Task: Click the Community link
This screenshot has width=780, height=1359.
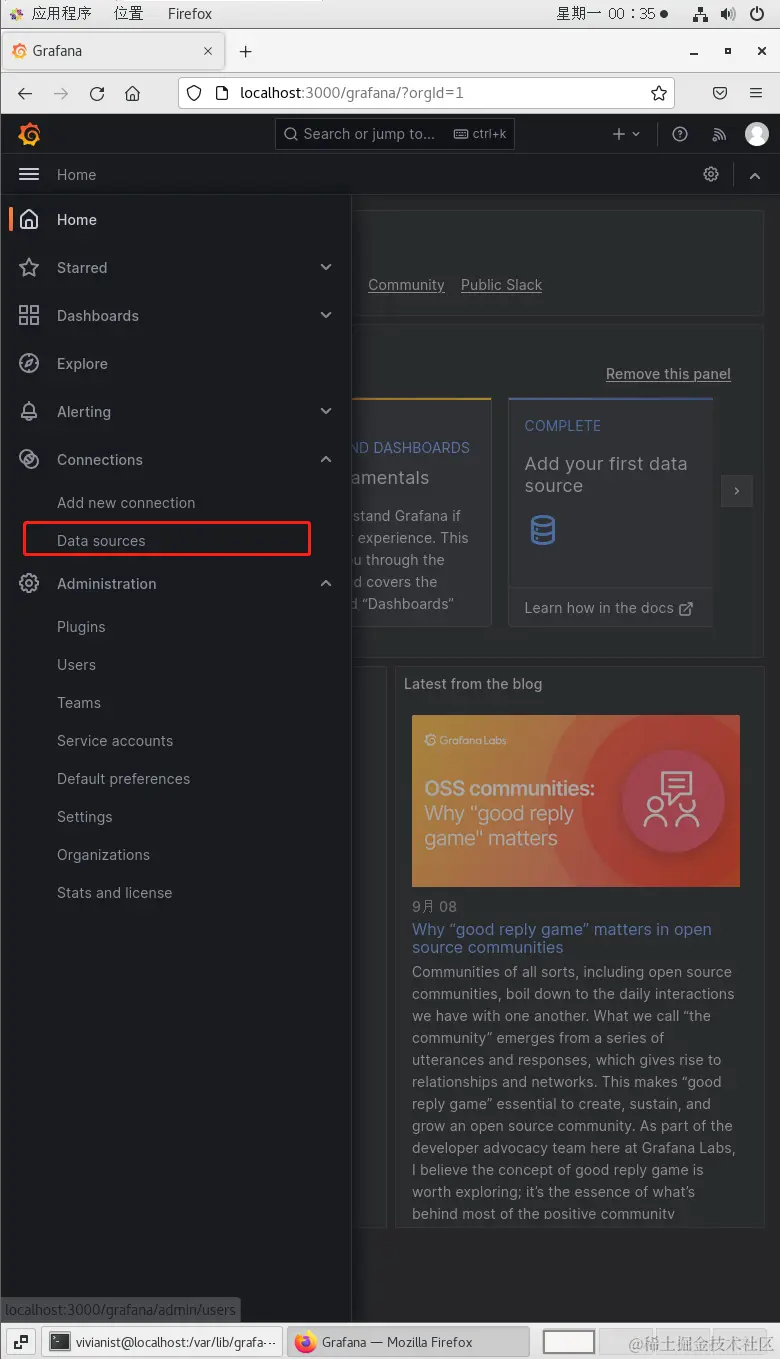Action: 406,285
